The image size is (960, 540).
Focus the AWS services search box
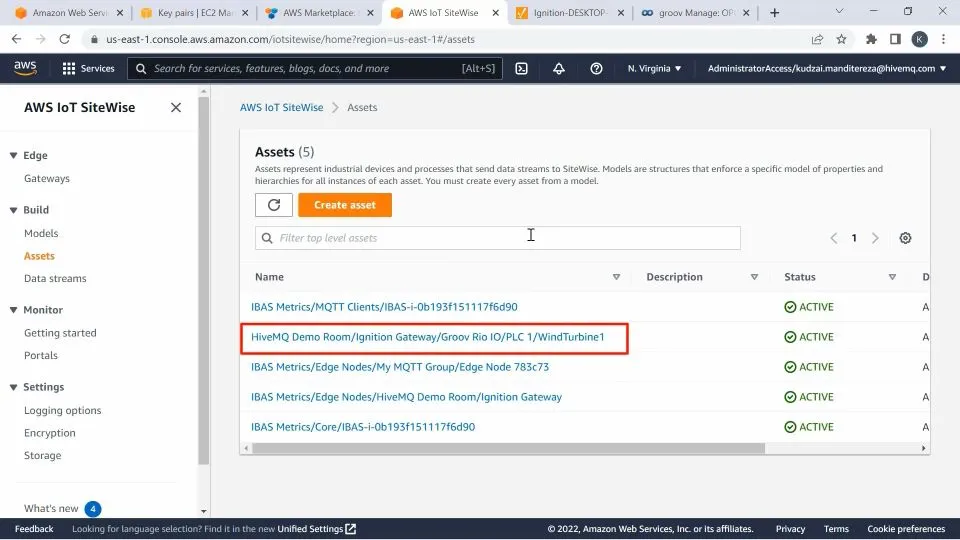pos(315,69)
